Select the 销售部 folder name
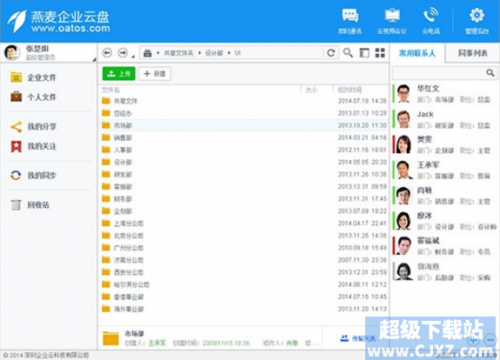 pyautogui.click(x=123, y=138)
